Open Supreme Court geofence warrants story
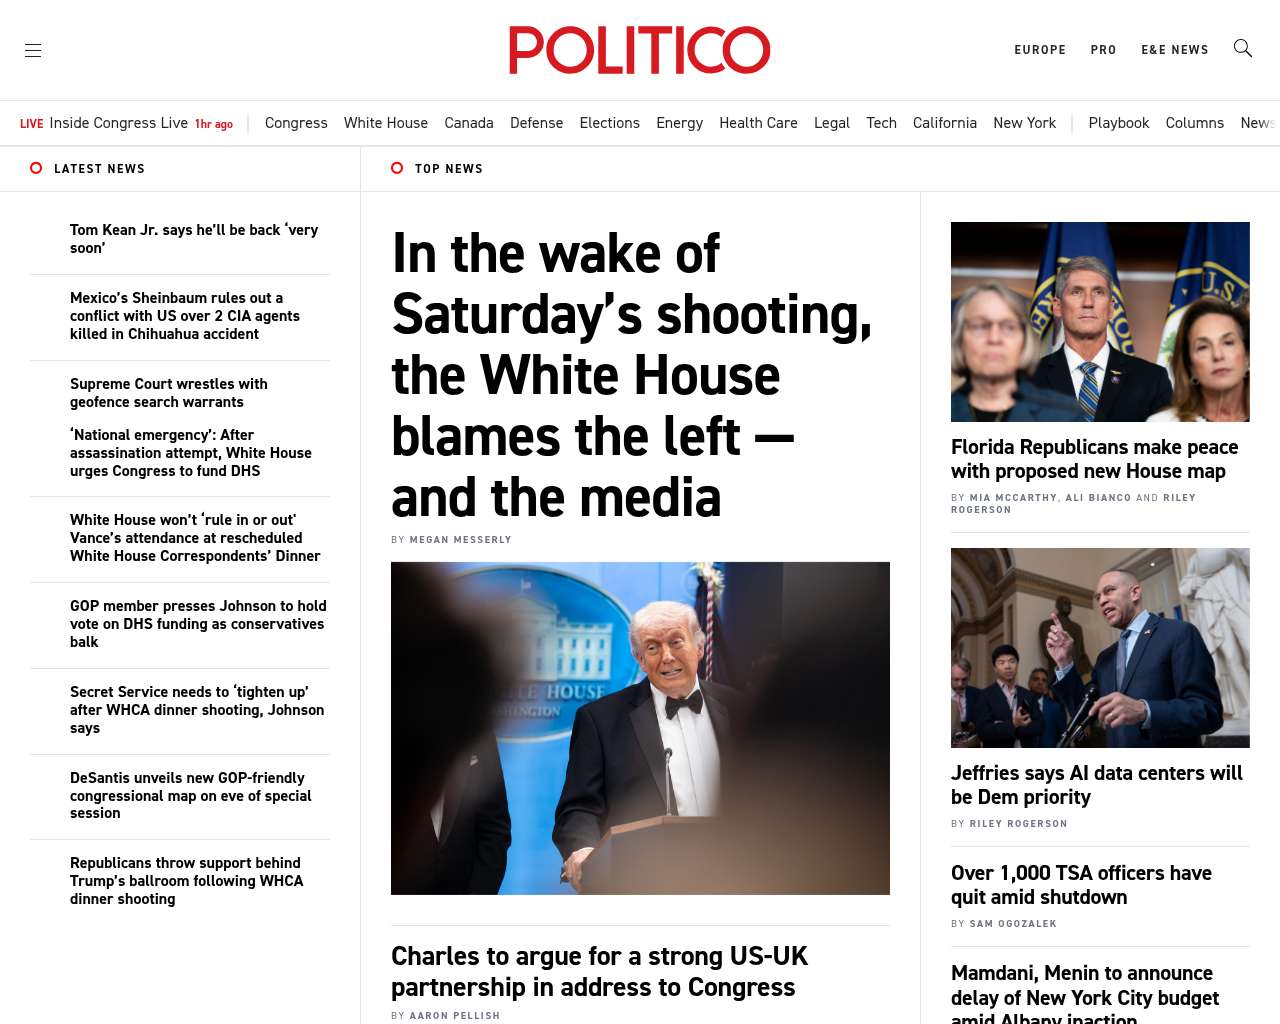The height and width of the screenshot is (1024, 1280). (x=169, y=393)
